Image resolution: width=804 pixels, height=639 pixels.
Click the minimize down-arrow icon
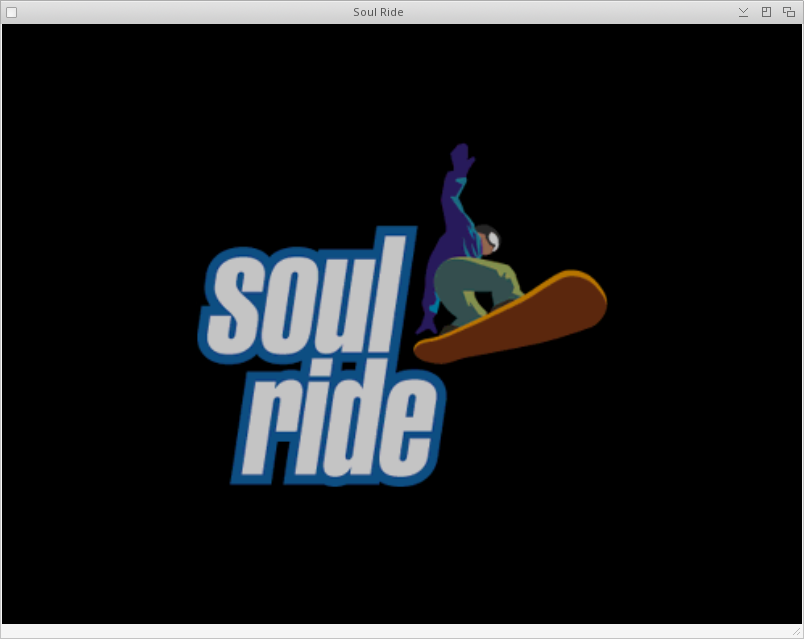click(x=743, y=12)
